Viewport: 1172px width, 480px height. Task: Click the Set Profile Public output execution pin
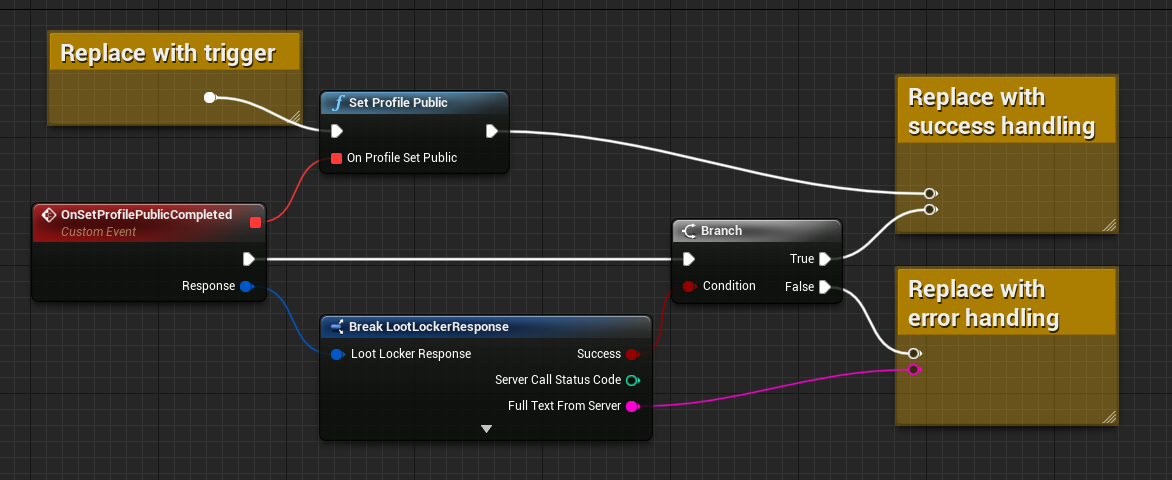click(x=492, y=131)
